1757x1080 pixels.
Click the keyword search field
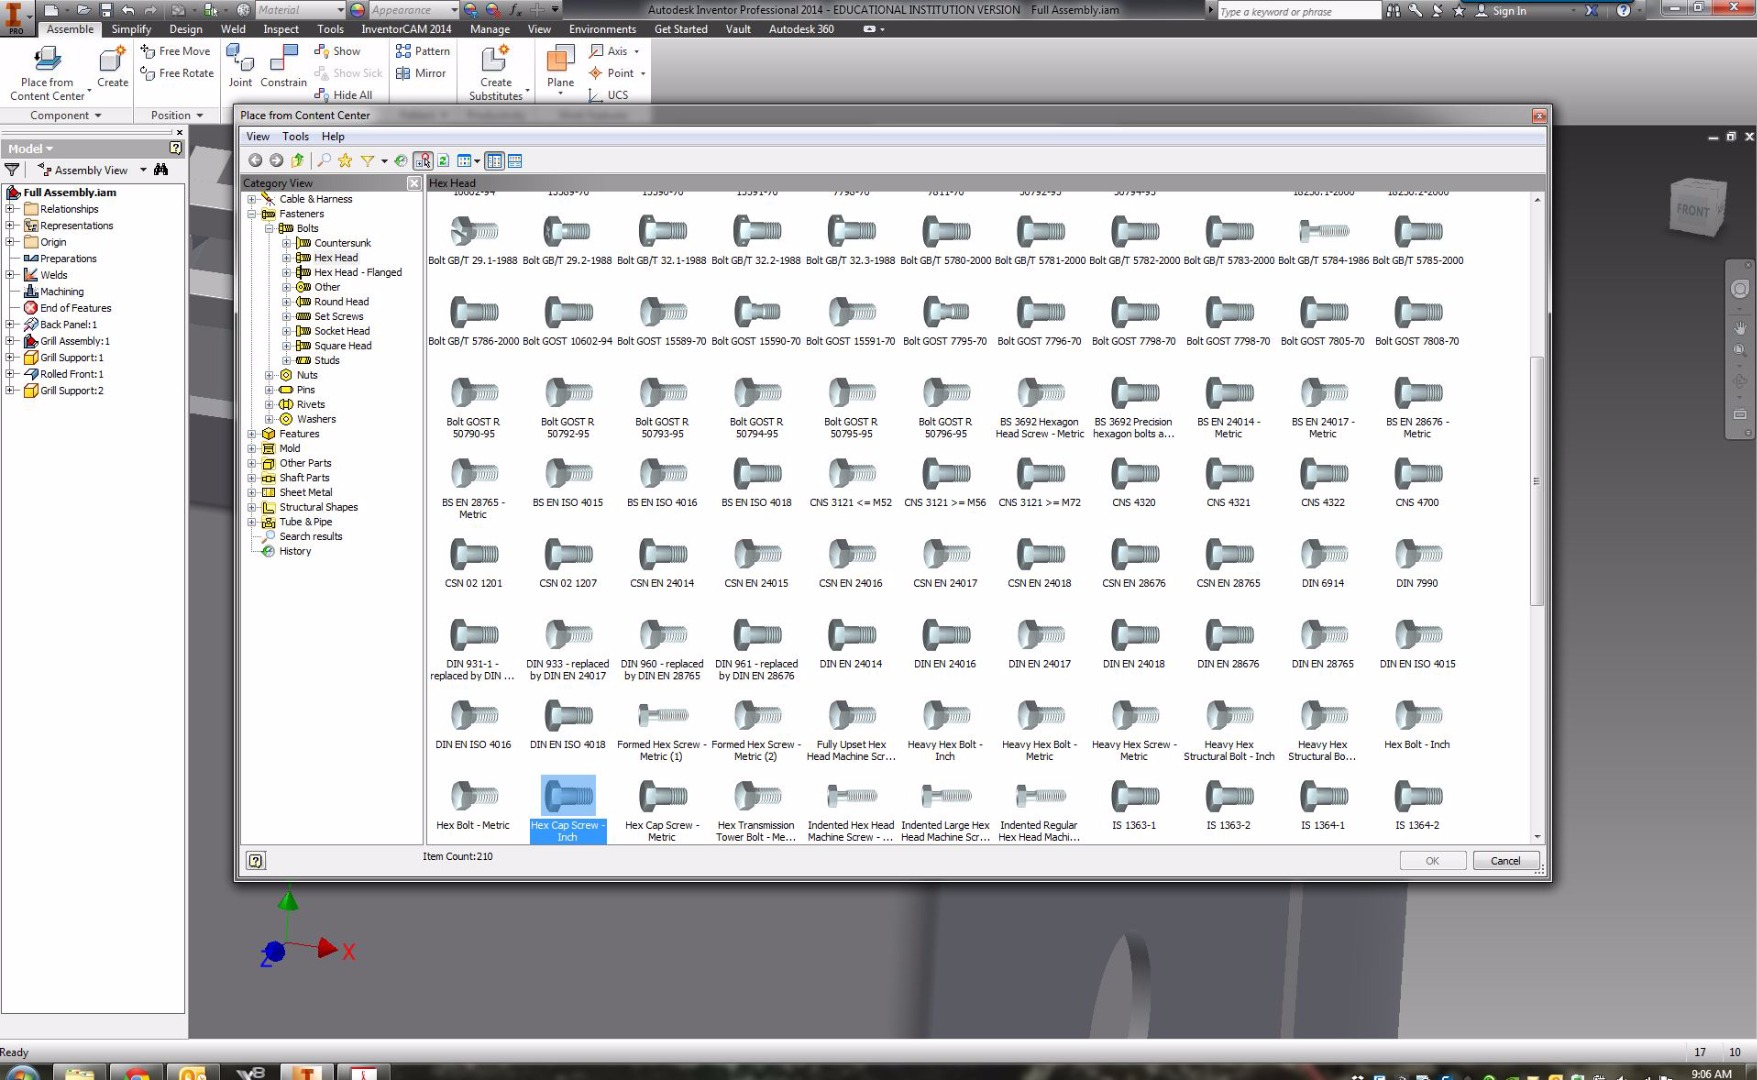click(1298, 11)
